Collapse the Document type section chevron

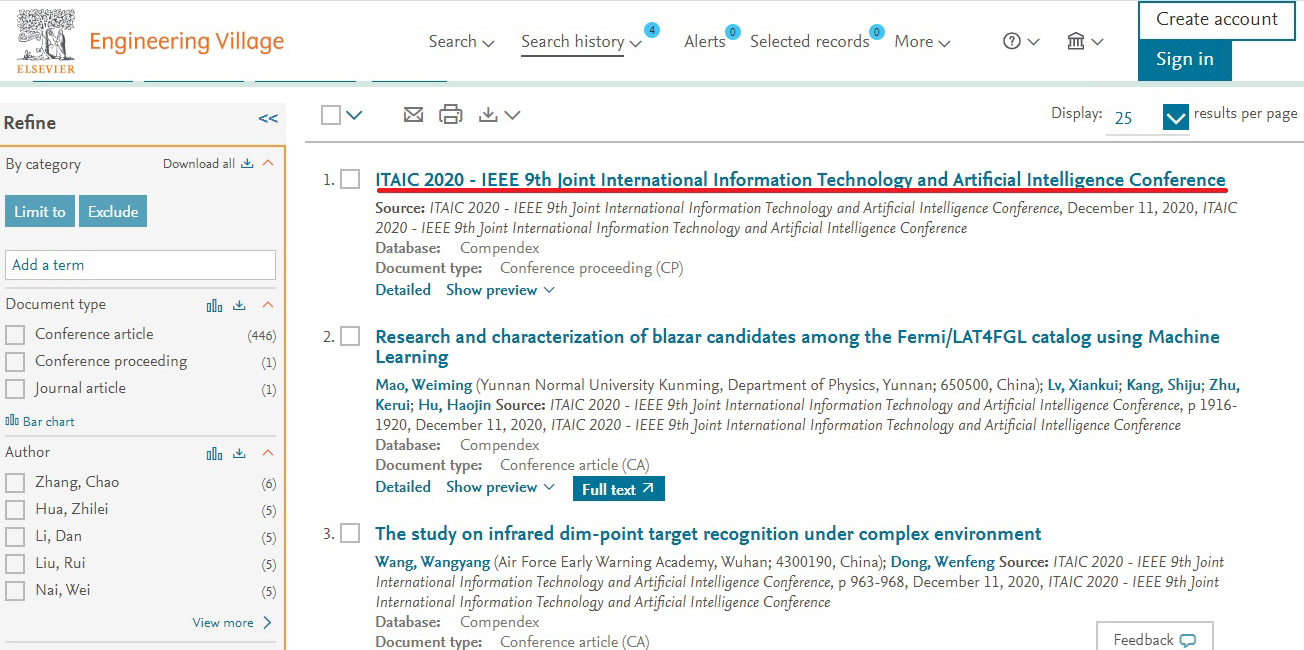pos(267,305)
